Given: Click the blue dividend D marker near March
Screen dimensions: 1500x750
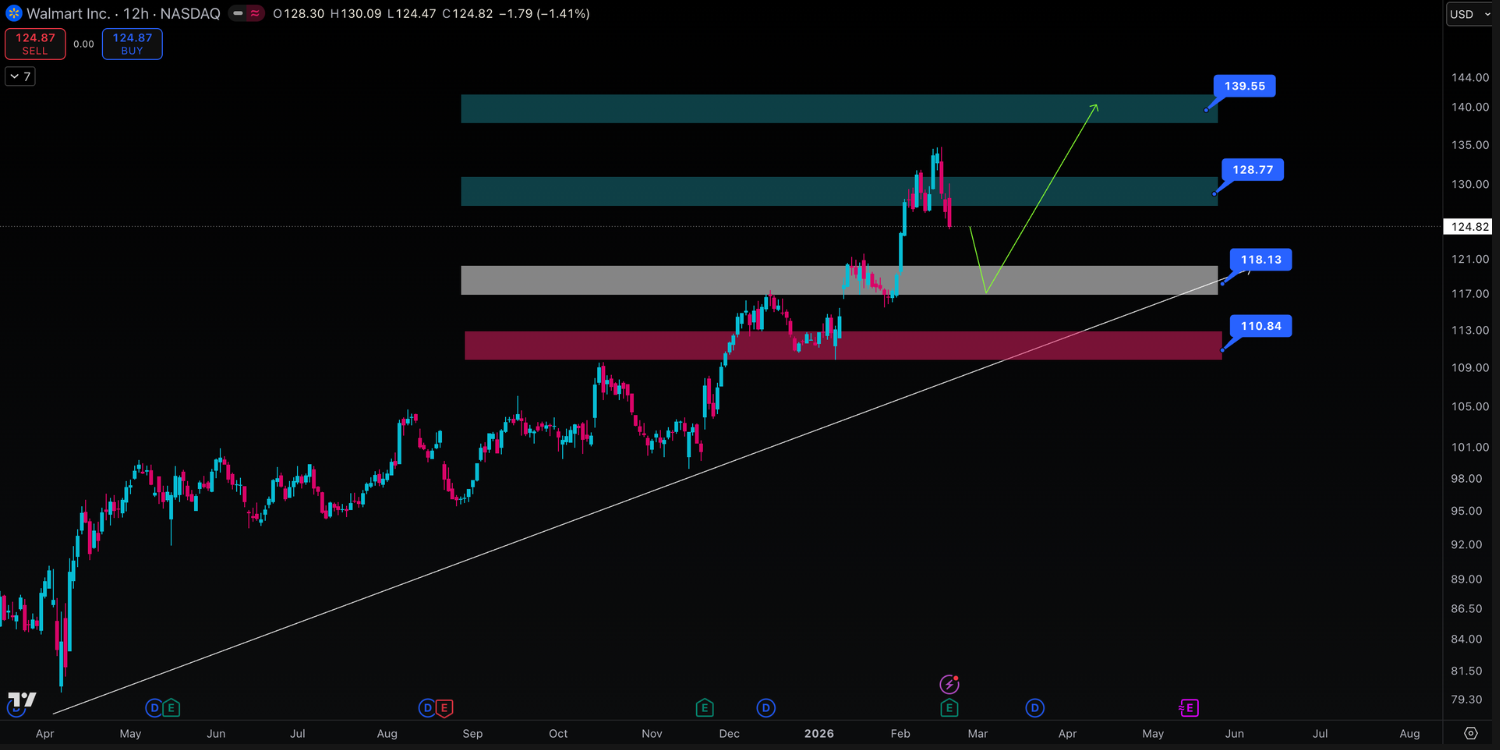Looking at the screenshot, I should pyautogui.click(x=1035, y=708).
